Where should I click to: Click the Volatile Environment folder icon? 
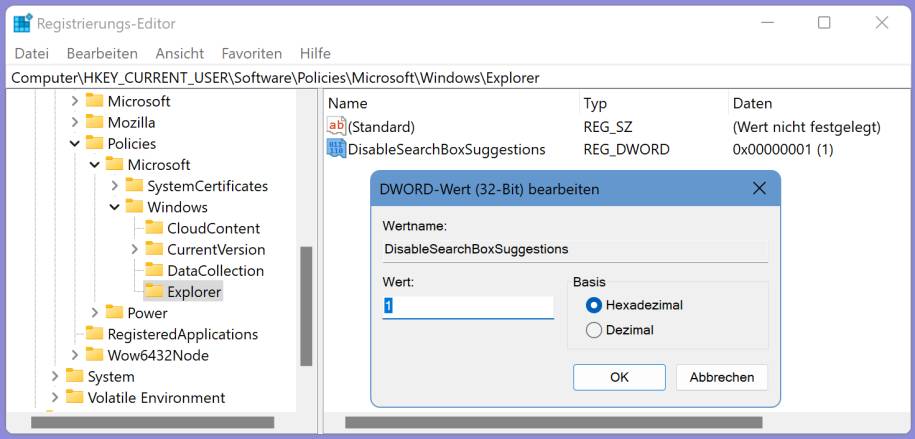point(74,397)
